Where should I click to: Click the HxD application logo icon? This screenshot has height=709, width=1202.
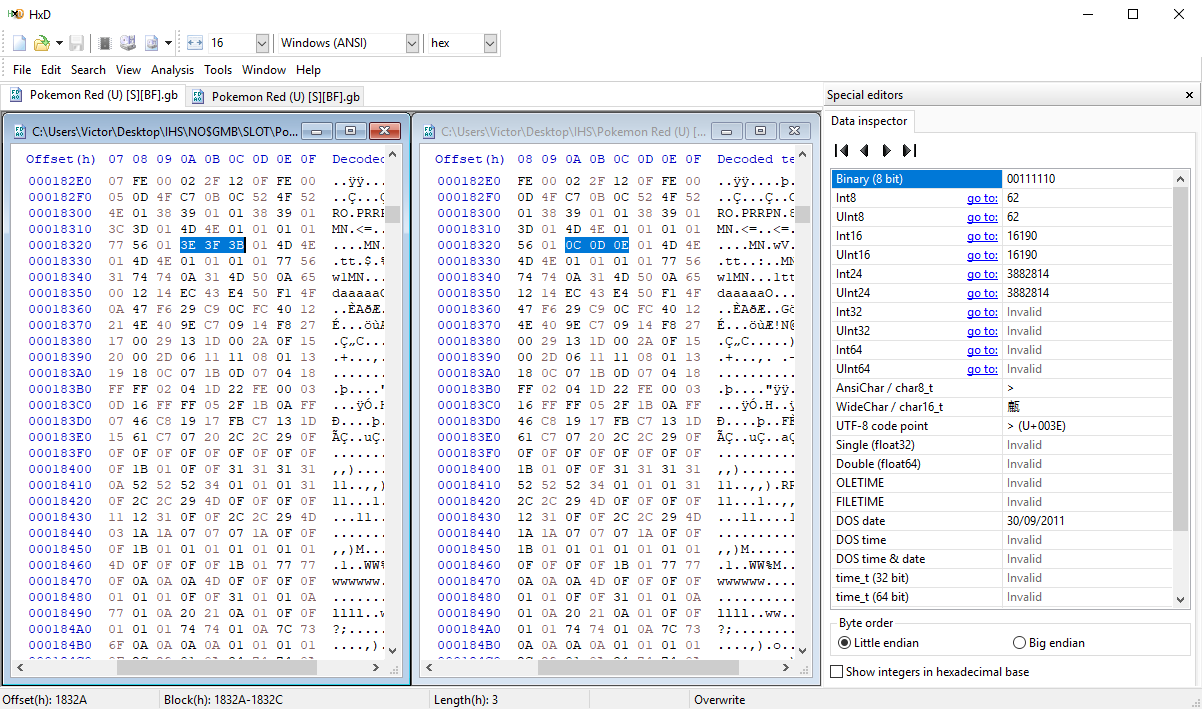[16, 14]
